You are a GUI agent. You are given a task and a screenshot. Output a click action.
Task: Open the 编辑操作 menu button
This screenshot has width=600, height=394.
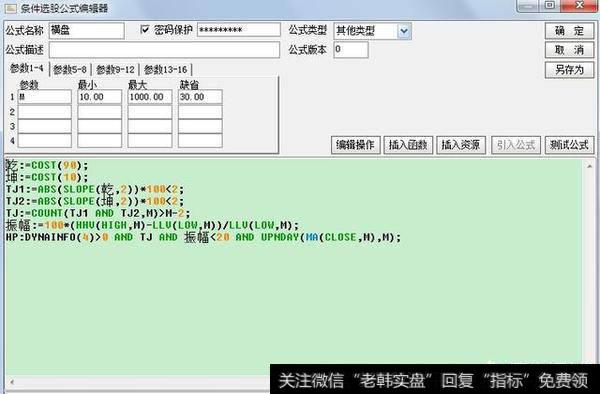tap(355, 145)
